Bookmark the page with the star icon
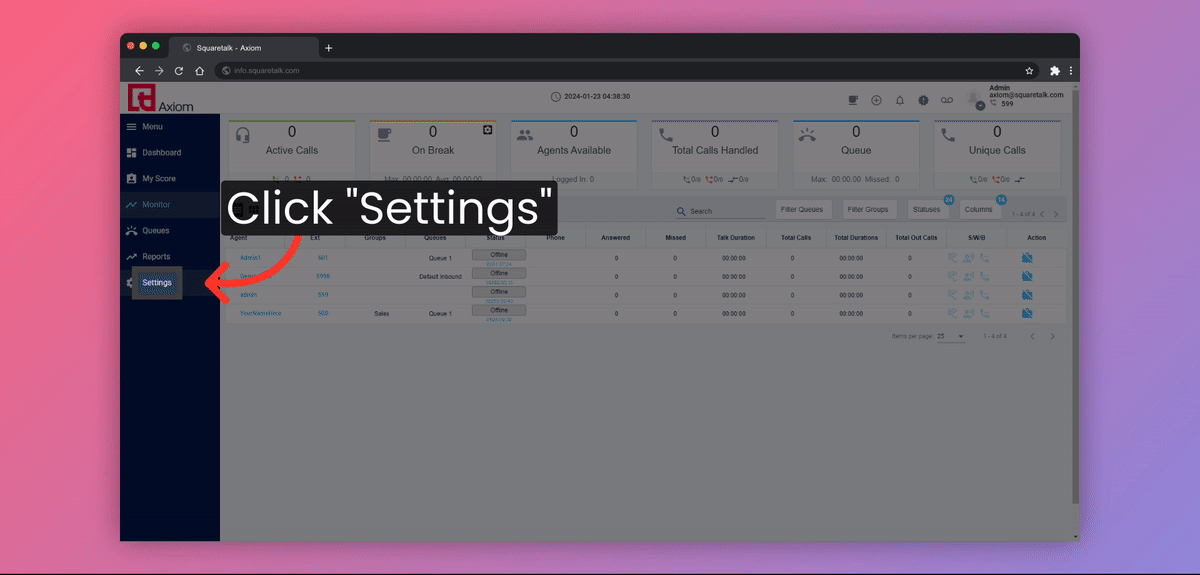Image resolution: width=1200 pixels, height=575 pixels. pyautogui.click(x=1029, y=71)
